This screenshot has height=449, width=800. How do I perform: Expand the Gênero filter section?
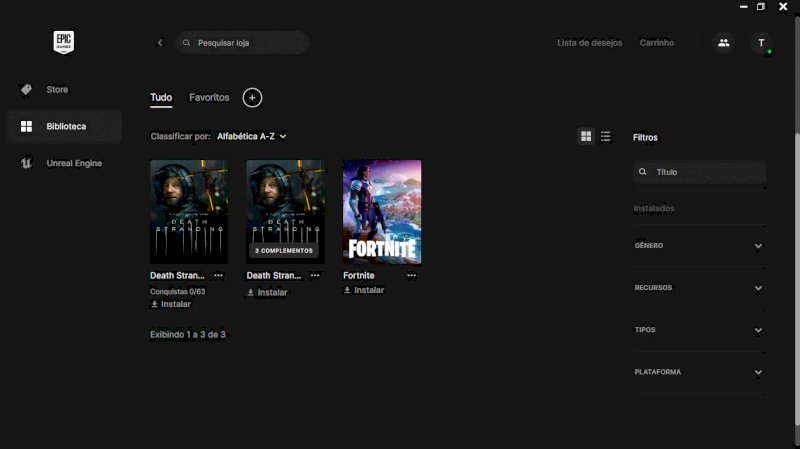tap(699, 246)
